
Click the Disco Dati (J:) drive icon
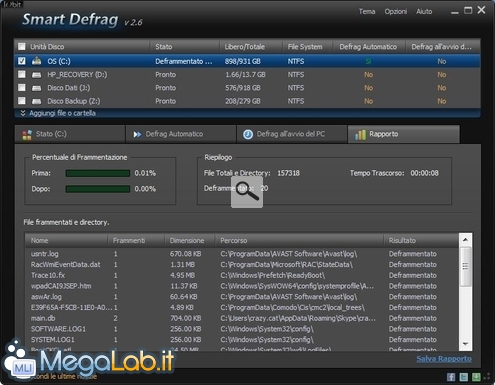click(36, 88)
